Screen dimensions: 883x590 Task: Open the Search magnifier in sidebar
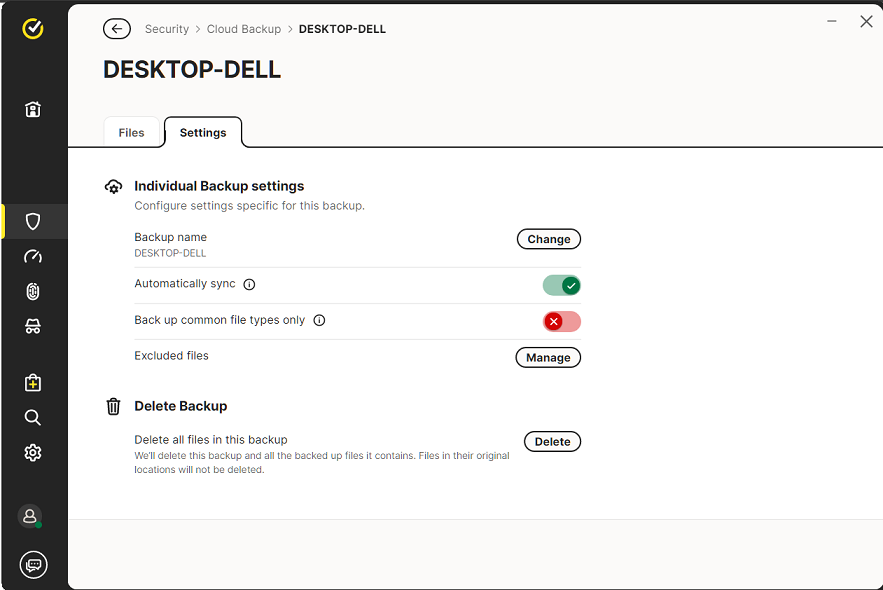pyautogui.click(x=33, y=417)
